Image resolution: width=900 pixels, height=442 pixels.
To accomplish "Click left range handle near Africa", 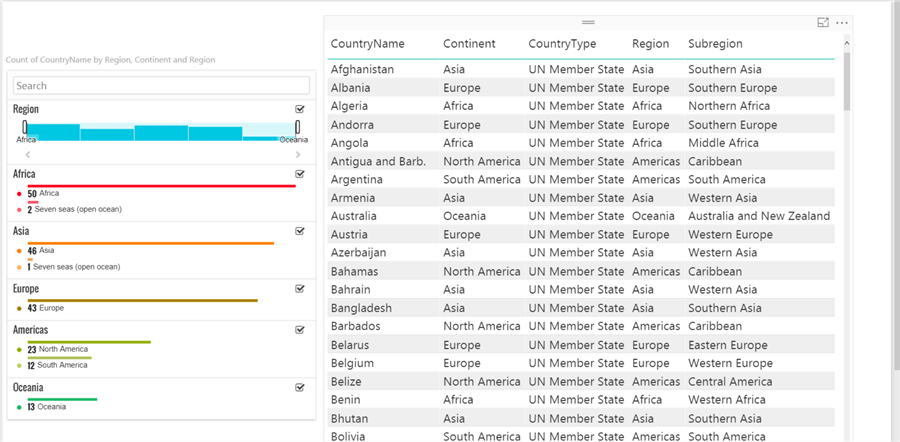I will [x=25, y=127].
